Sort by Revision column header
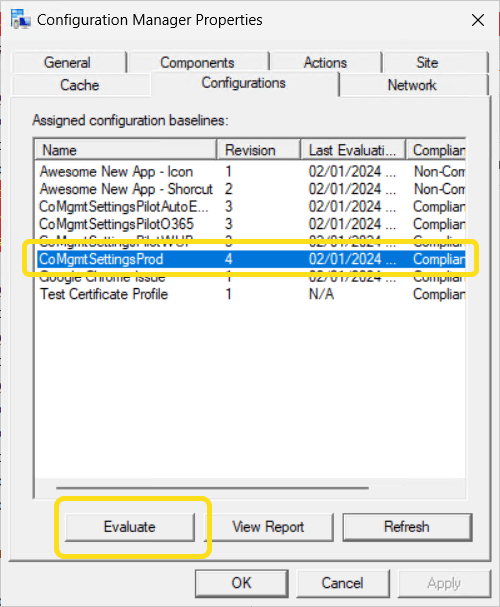This screenshot has height=607, width=500. [259, 150]
